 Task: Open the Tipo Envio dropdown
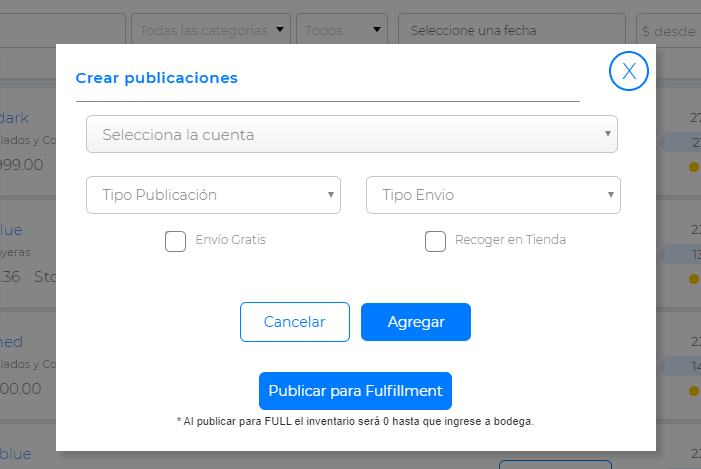493,195
